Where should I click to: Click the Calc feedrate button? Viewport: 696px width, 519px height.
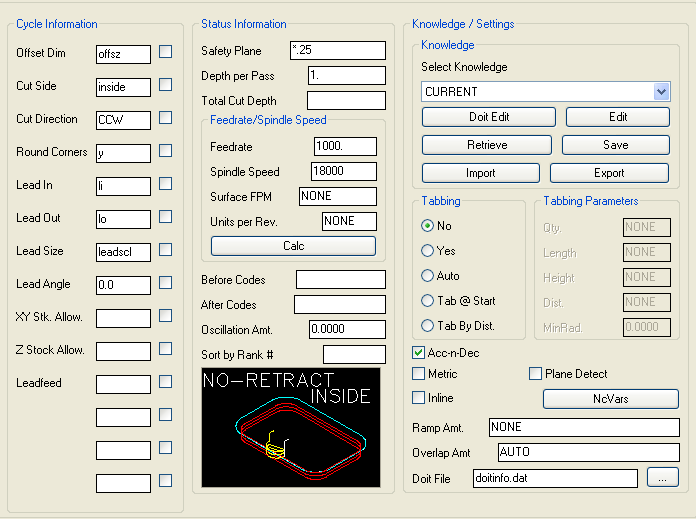point(293,246)
